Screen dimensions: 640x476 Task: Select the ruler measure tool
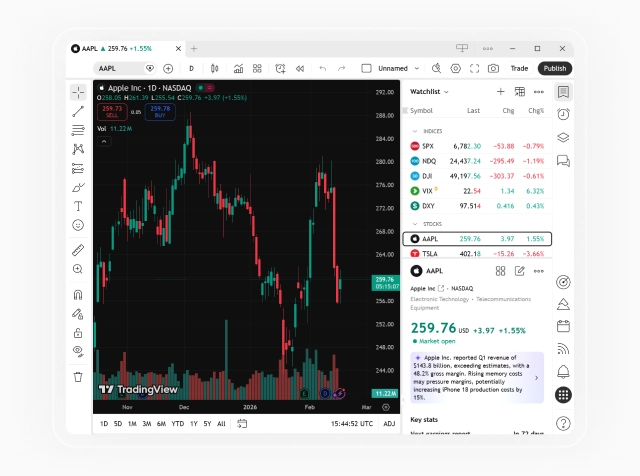click(78, 250)
